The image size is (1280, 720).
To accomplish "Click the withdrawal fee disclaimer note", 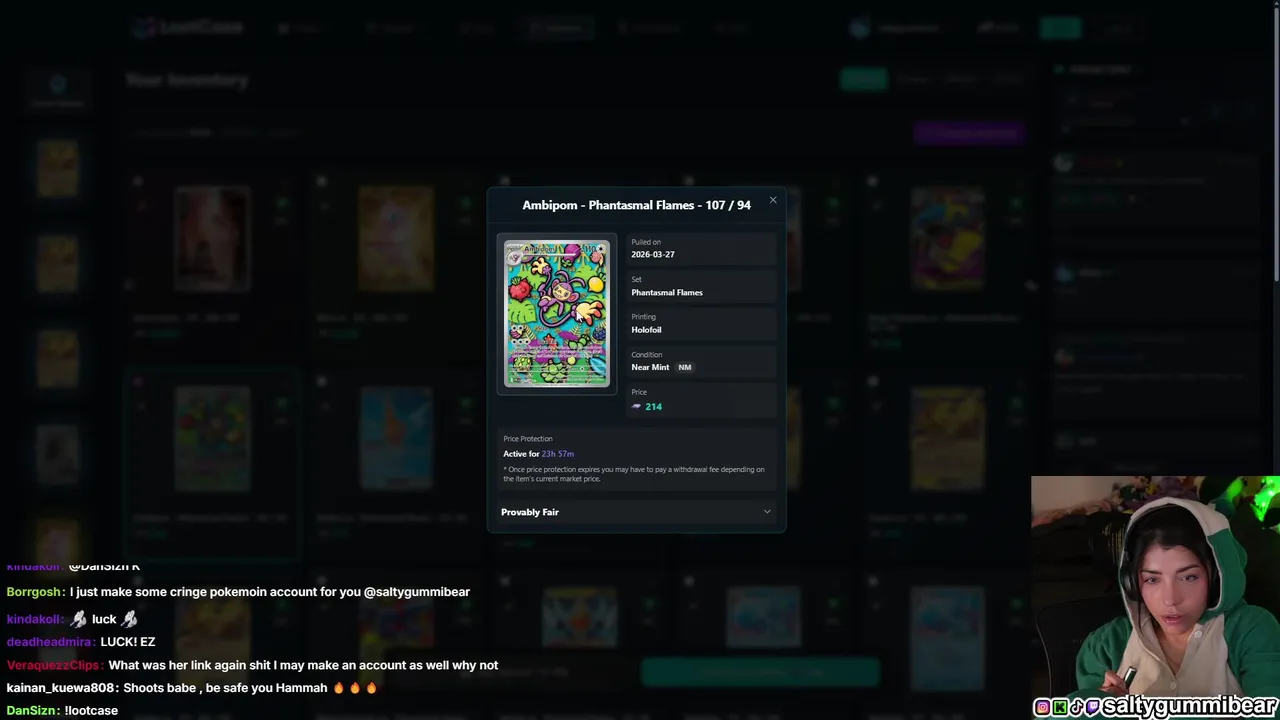I will coord(634,474).
